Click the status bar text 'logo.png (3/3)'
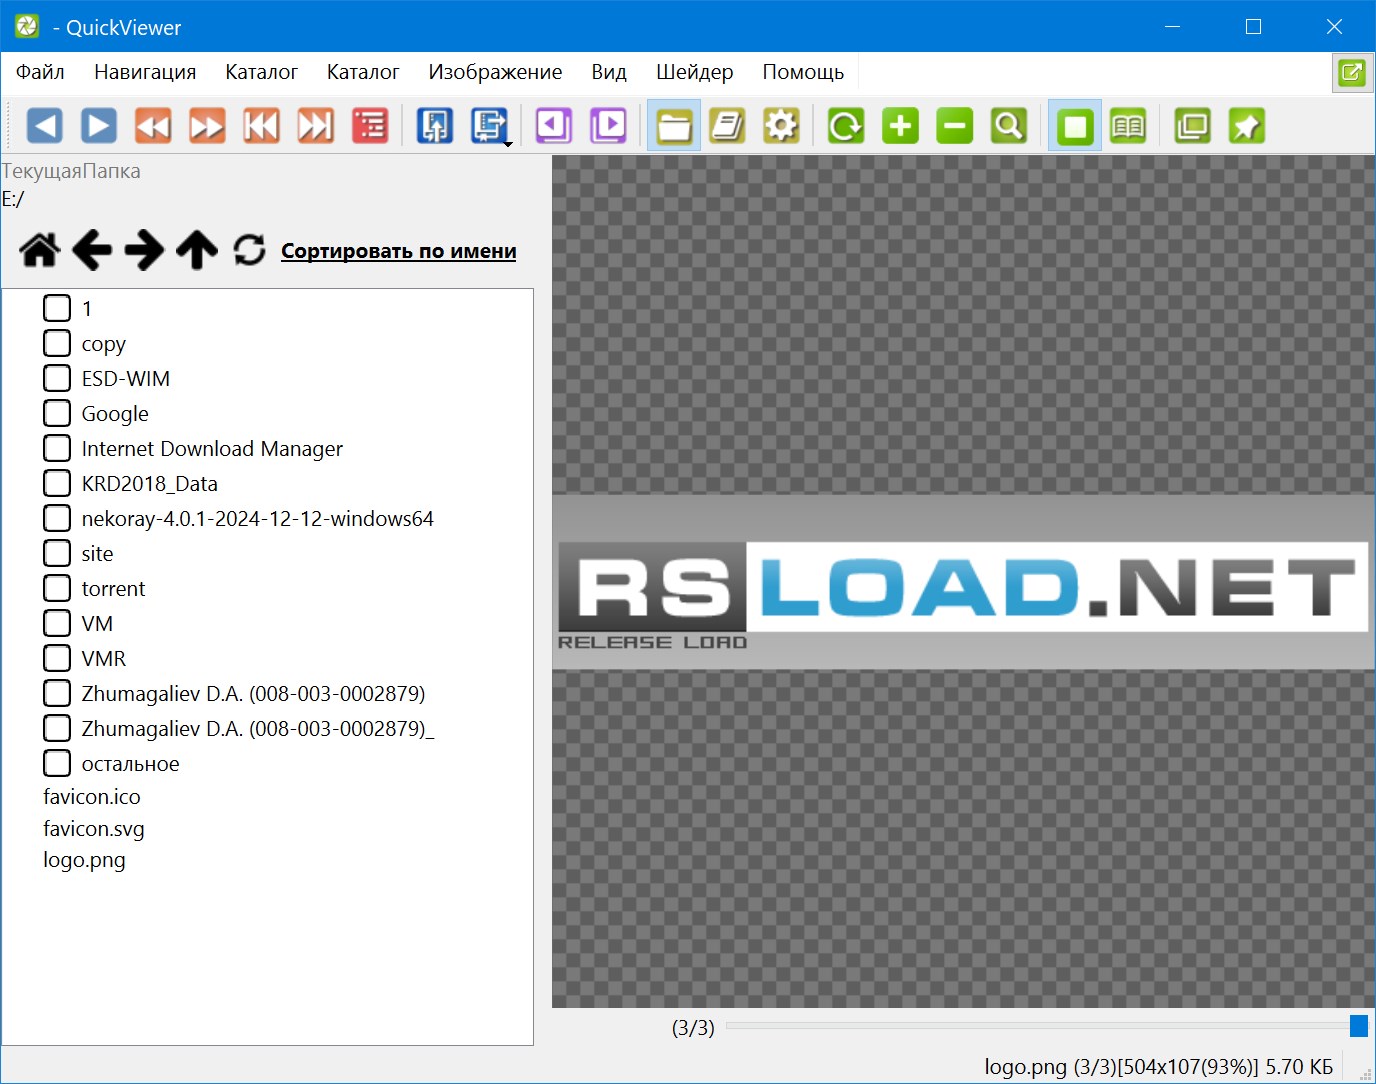Viewport: 1376px width, 1084px height. [1050, 1067]
